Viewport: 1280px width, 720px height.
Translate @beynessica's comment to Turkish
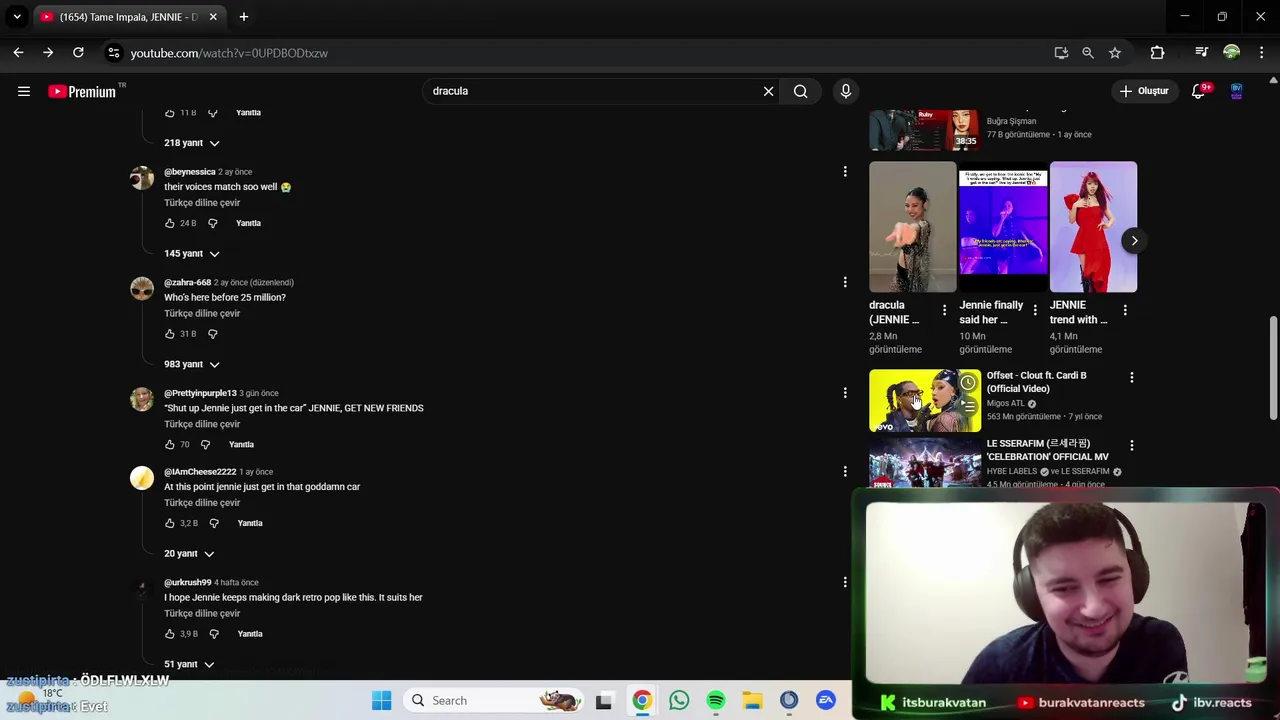[x=202, y=203]
